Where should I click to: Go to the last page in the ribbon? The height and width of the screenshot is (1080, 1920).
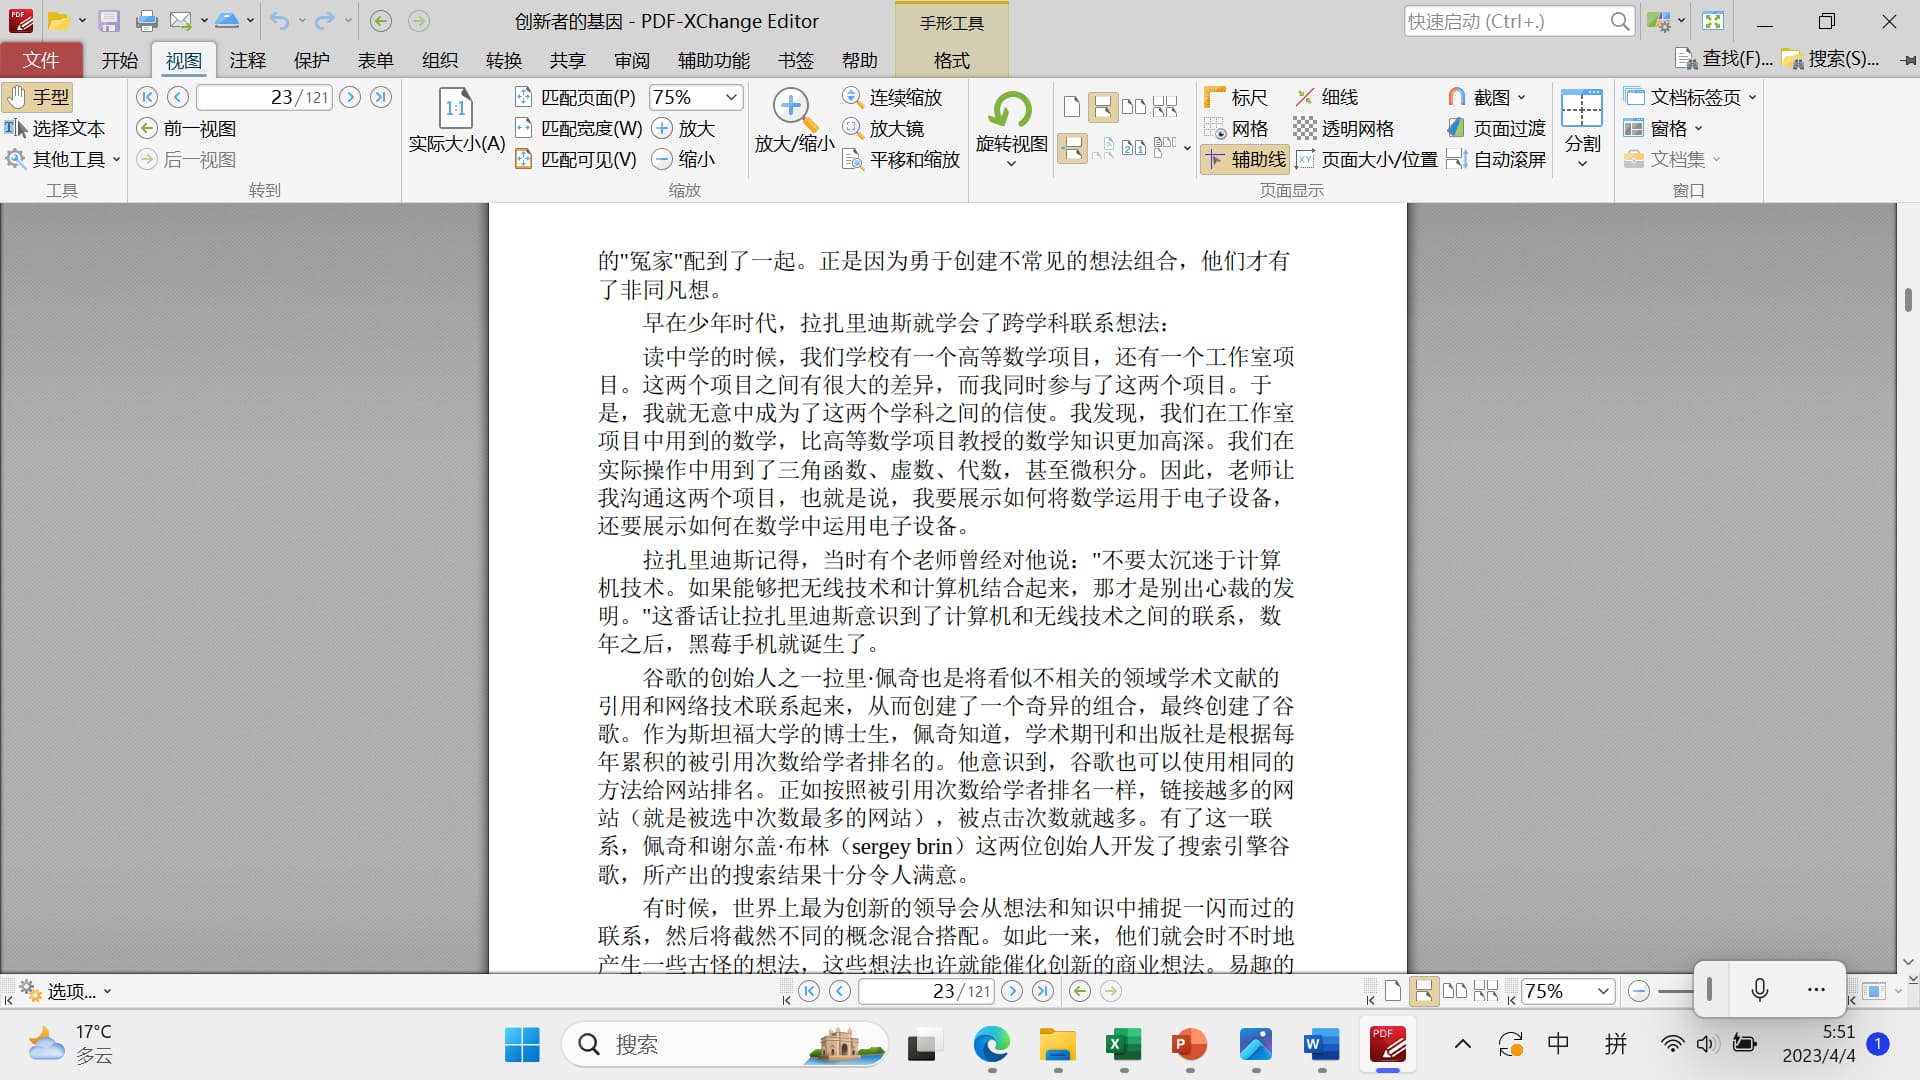[381, 97]
